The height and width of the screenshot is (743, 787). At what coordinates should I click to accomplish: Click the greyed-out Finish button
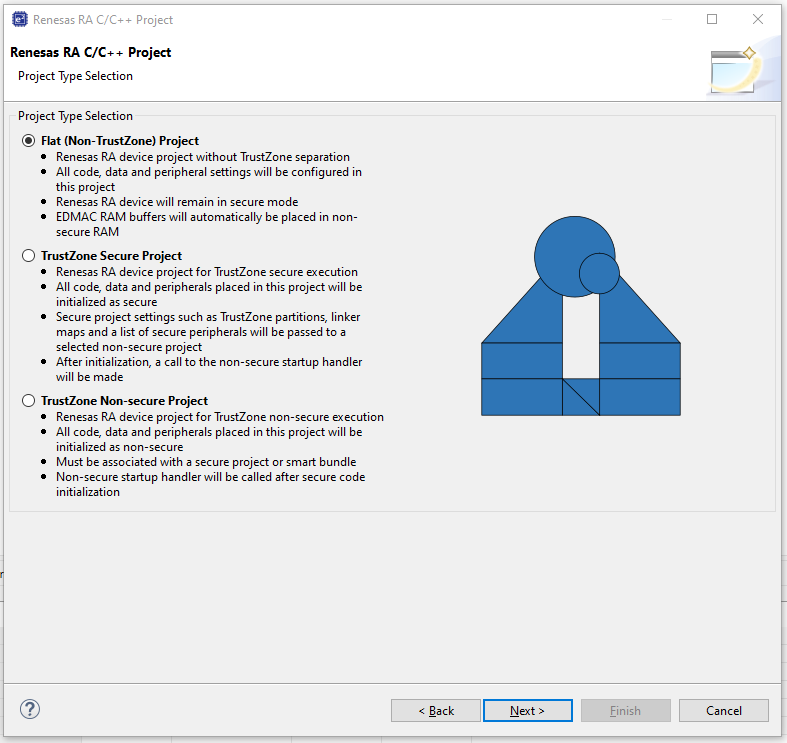point(625,710)
